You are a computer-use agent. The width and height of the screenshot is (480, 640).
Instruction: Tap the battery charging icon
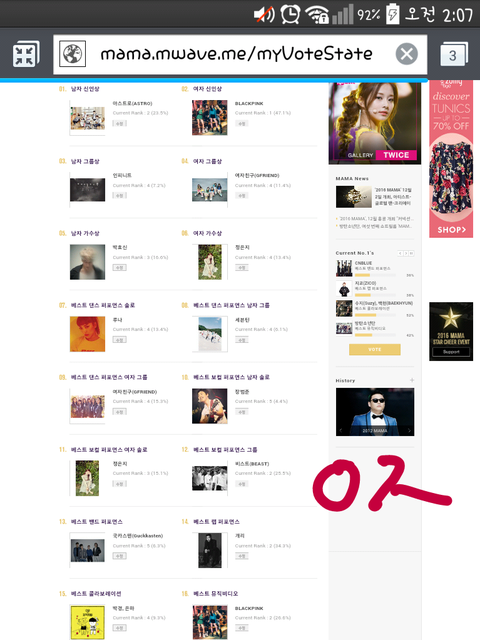coord(392,14)
